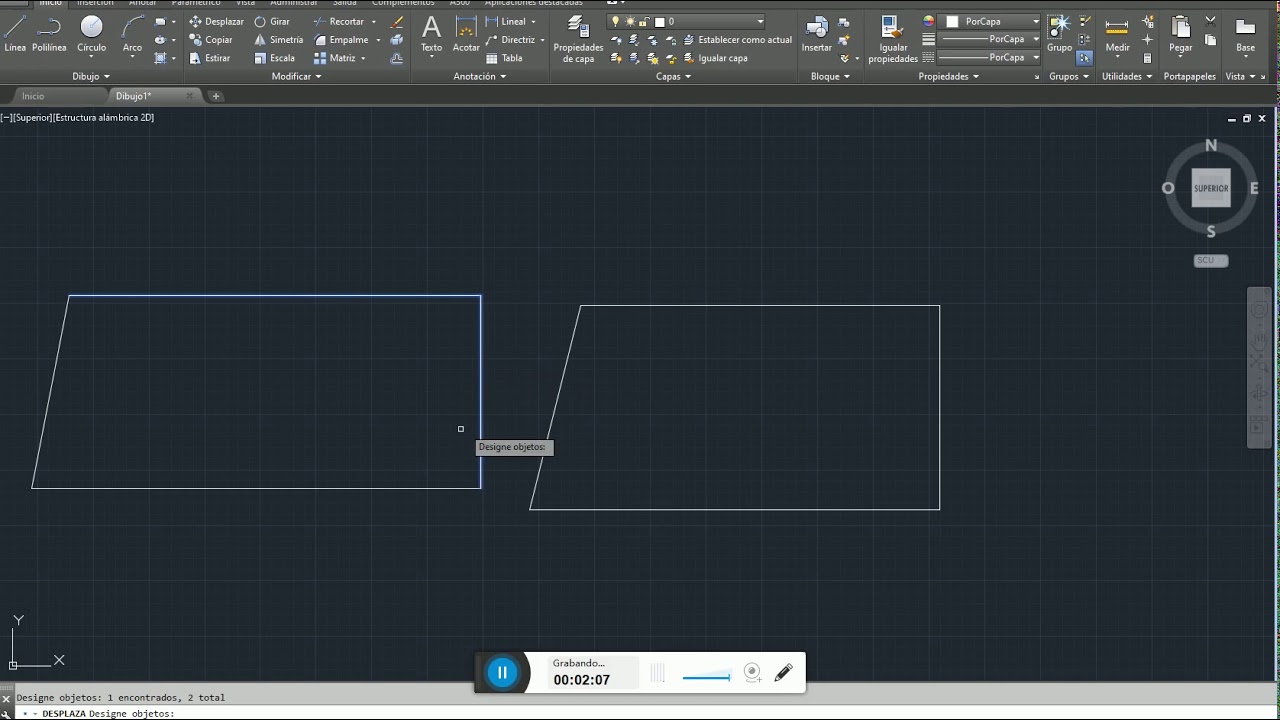The image size is (1280, 720).
Task: Open a new drawing tab with plus
Action: click(x=216, y=96)
